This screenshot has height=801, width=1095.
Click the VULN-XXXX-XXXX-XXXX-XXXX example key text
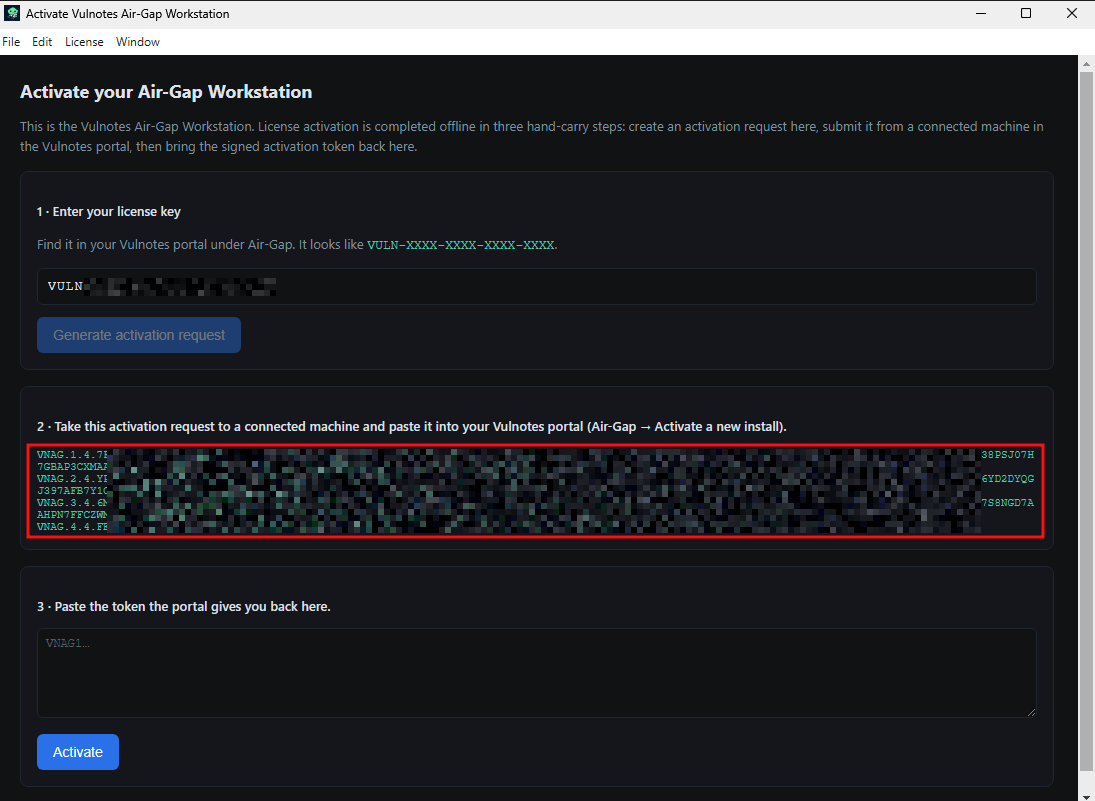[461, 245]
